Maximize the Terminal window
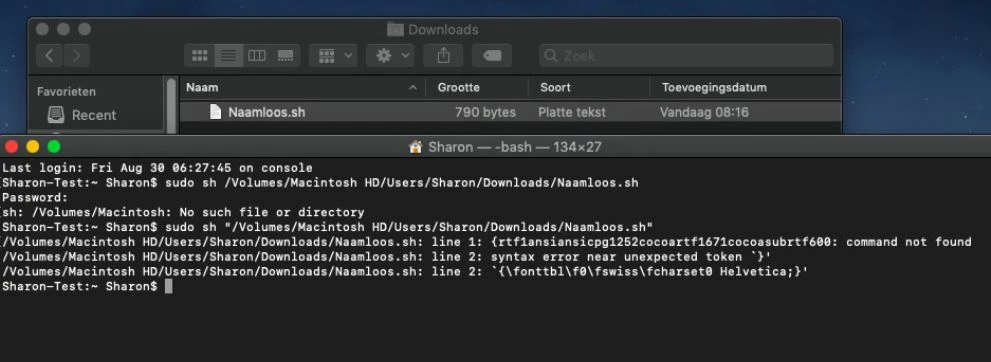 click(x=54, y=147)
